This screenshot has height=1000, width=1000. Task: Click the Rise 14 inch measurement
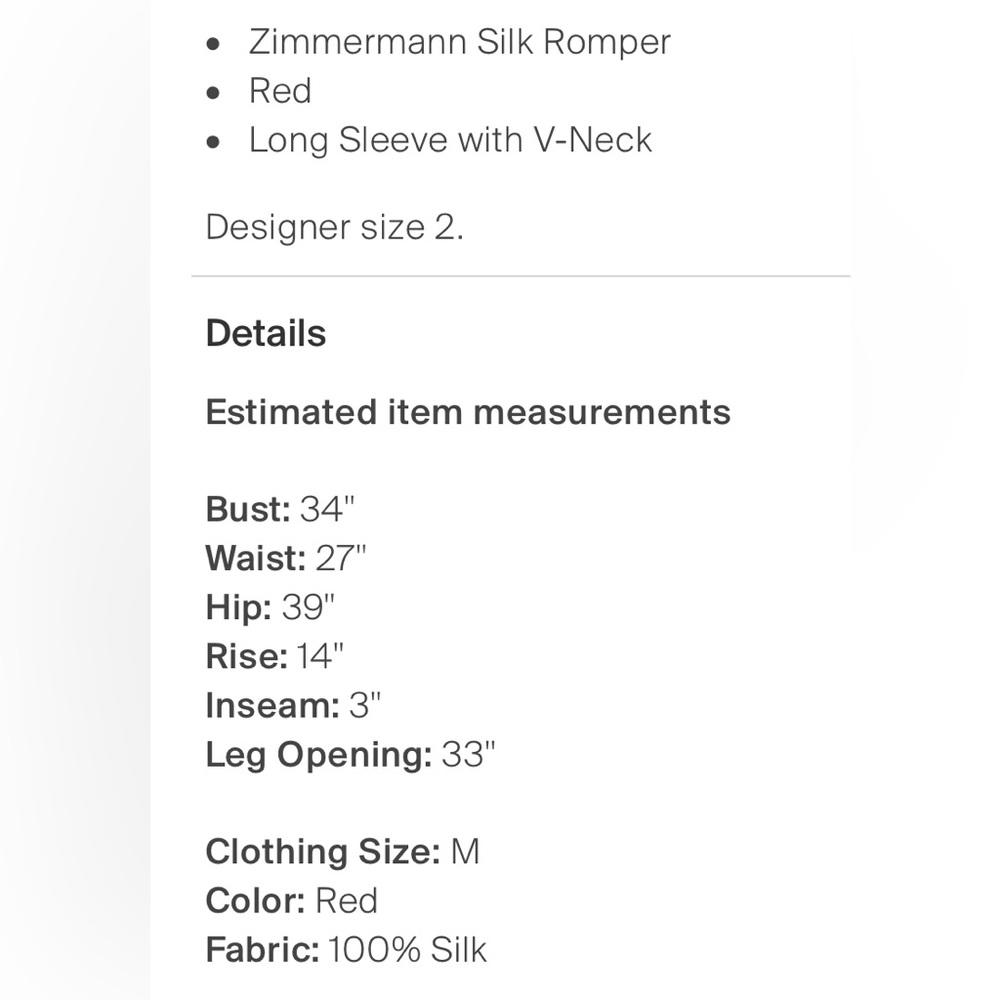point(274,656)
